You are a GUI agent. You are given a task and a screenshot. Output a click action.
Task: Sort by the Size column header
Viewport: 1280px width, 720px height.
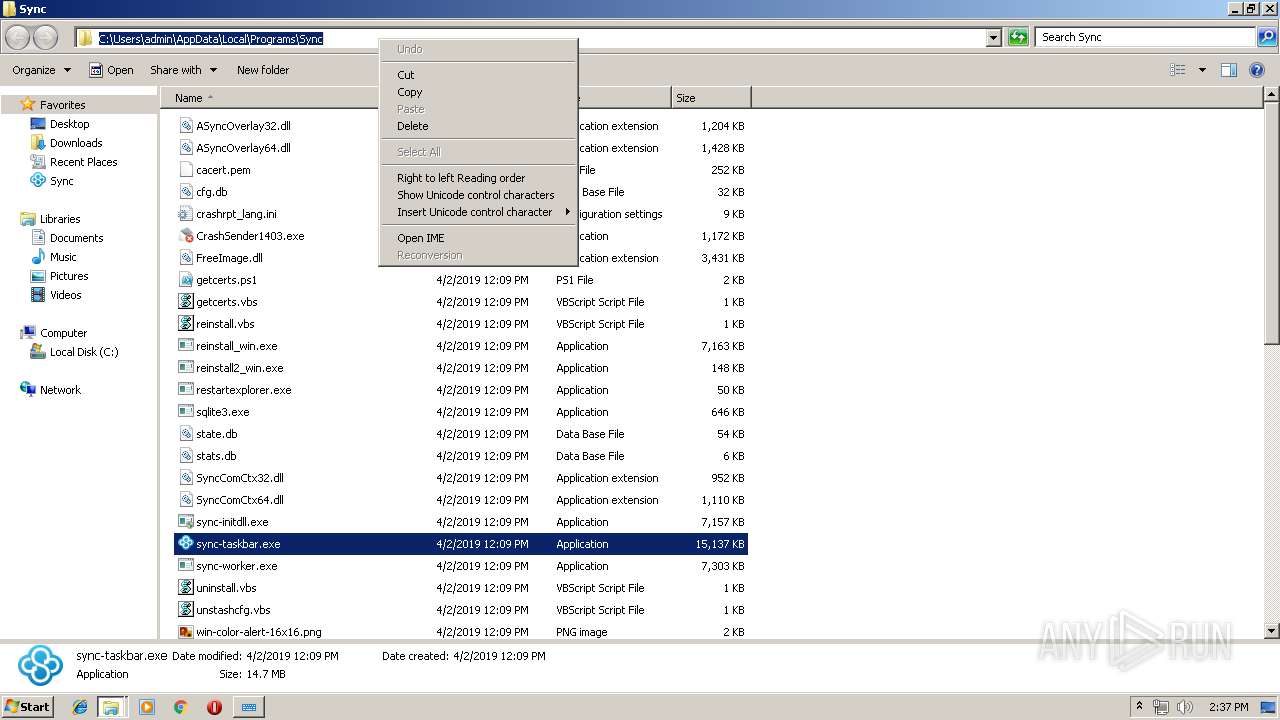tap(711, 98)
